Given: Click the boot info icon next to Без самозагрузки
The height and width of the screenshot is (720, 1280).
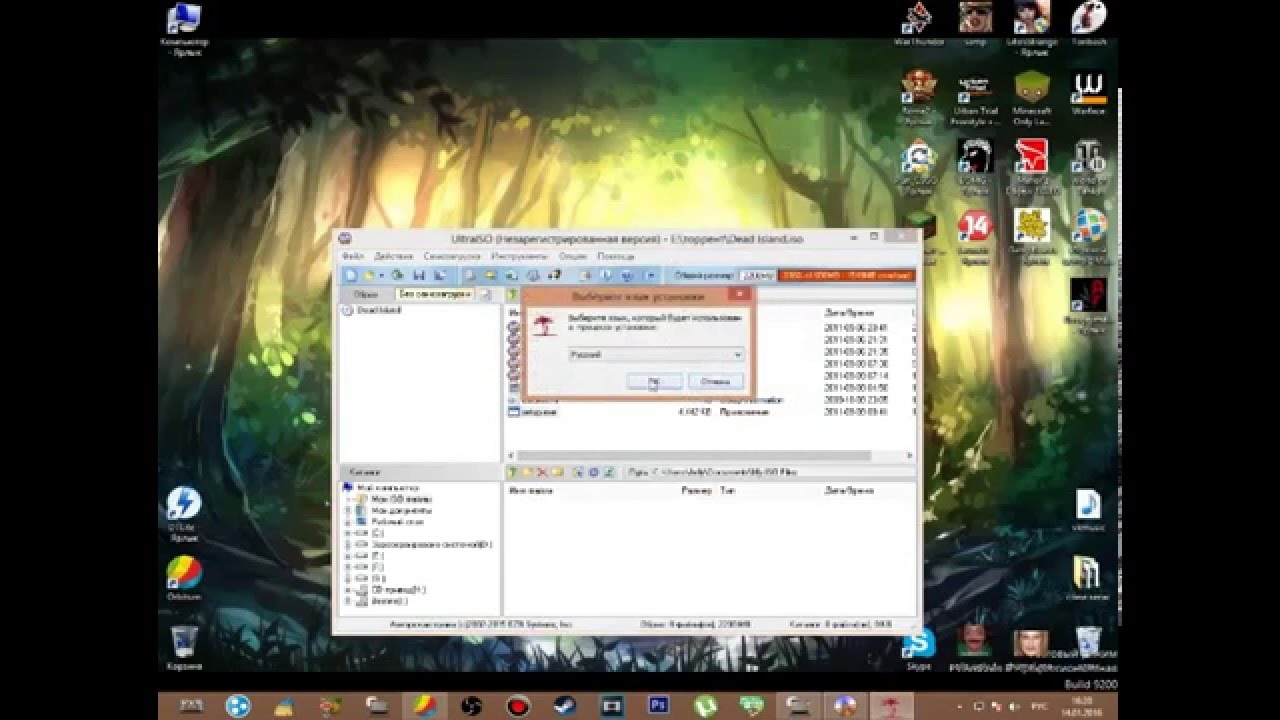Looking at the screenshot, I should [x=486, y=295].
